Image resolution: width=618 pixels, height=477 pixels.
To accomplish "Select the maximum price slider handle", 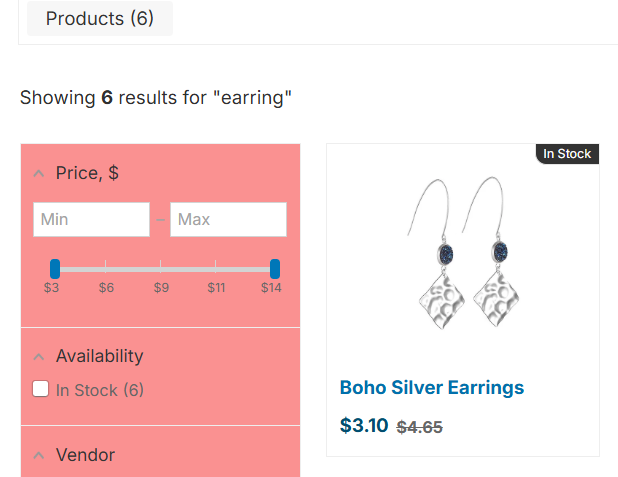I will [x=275, y=268].
